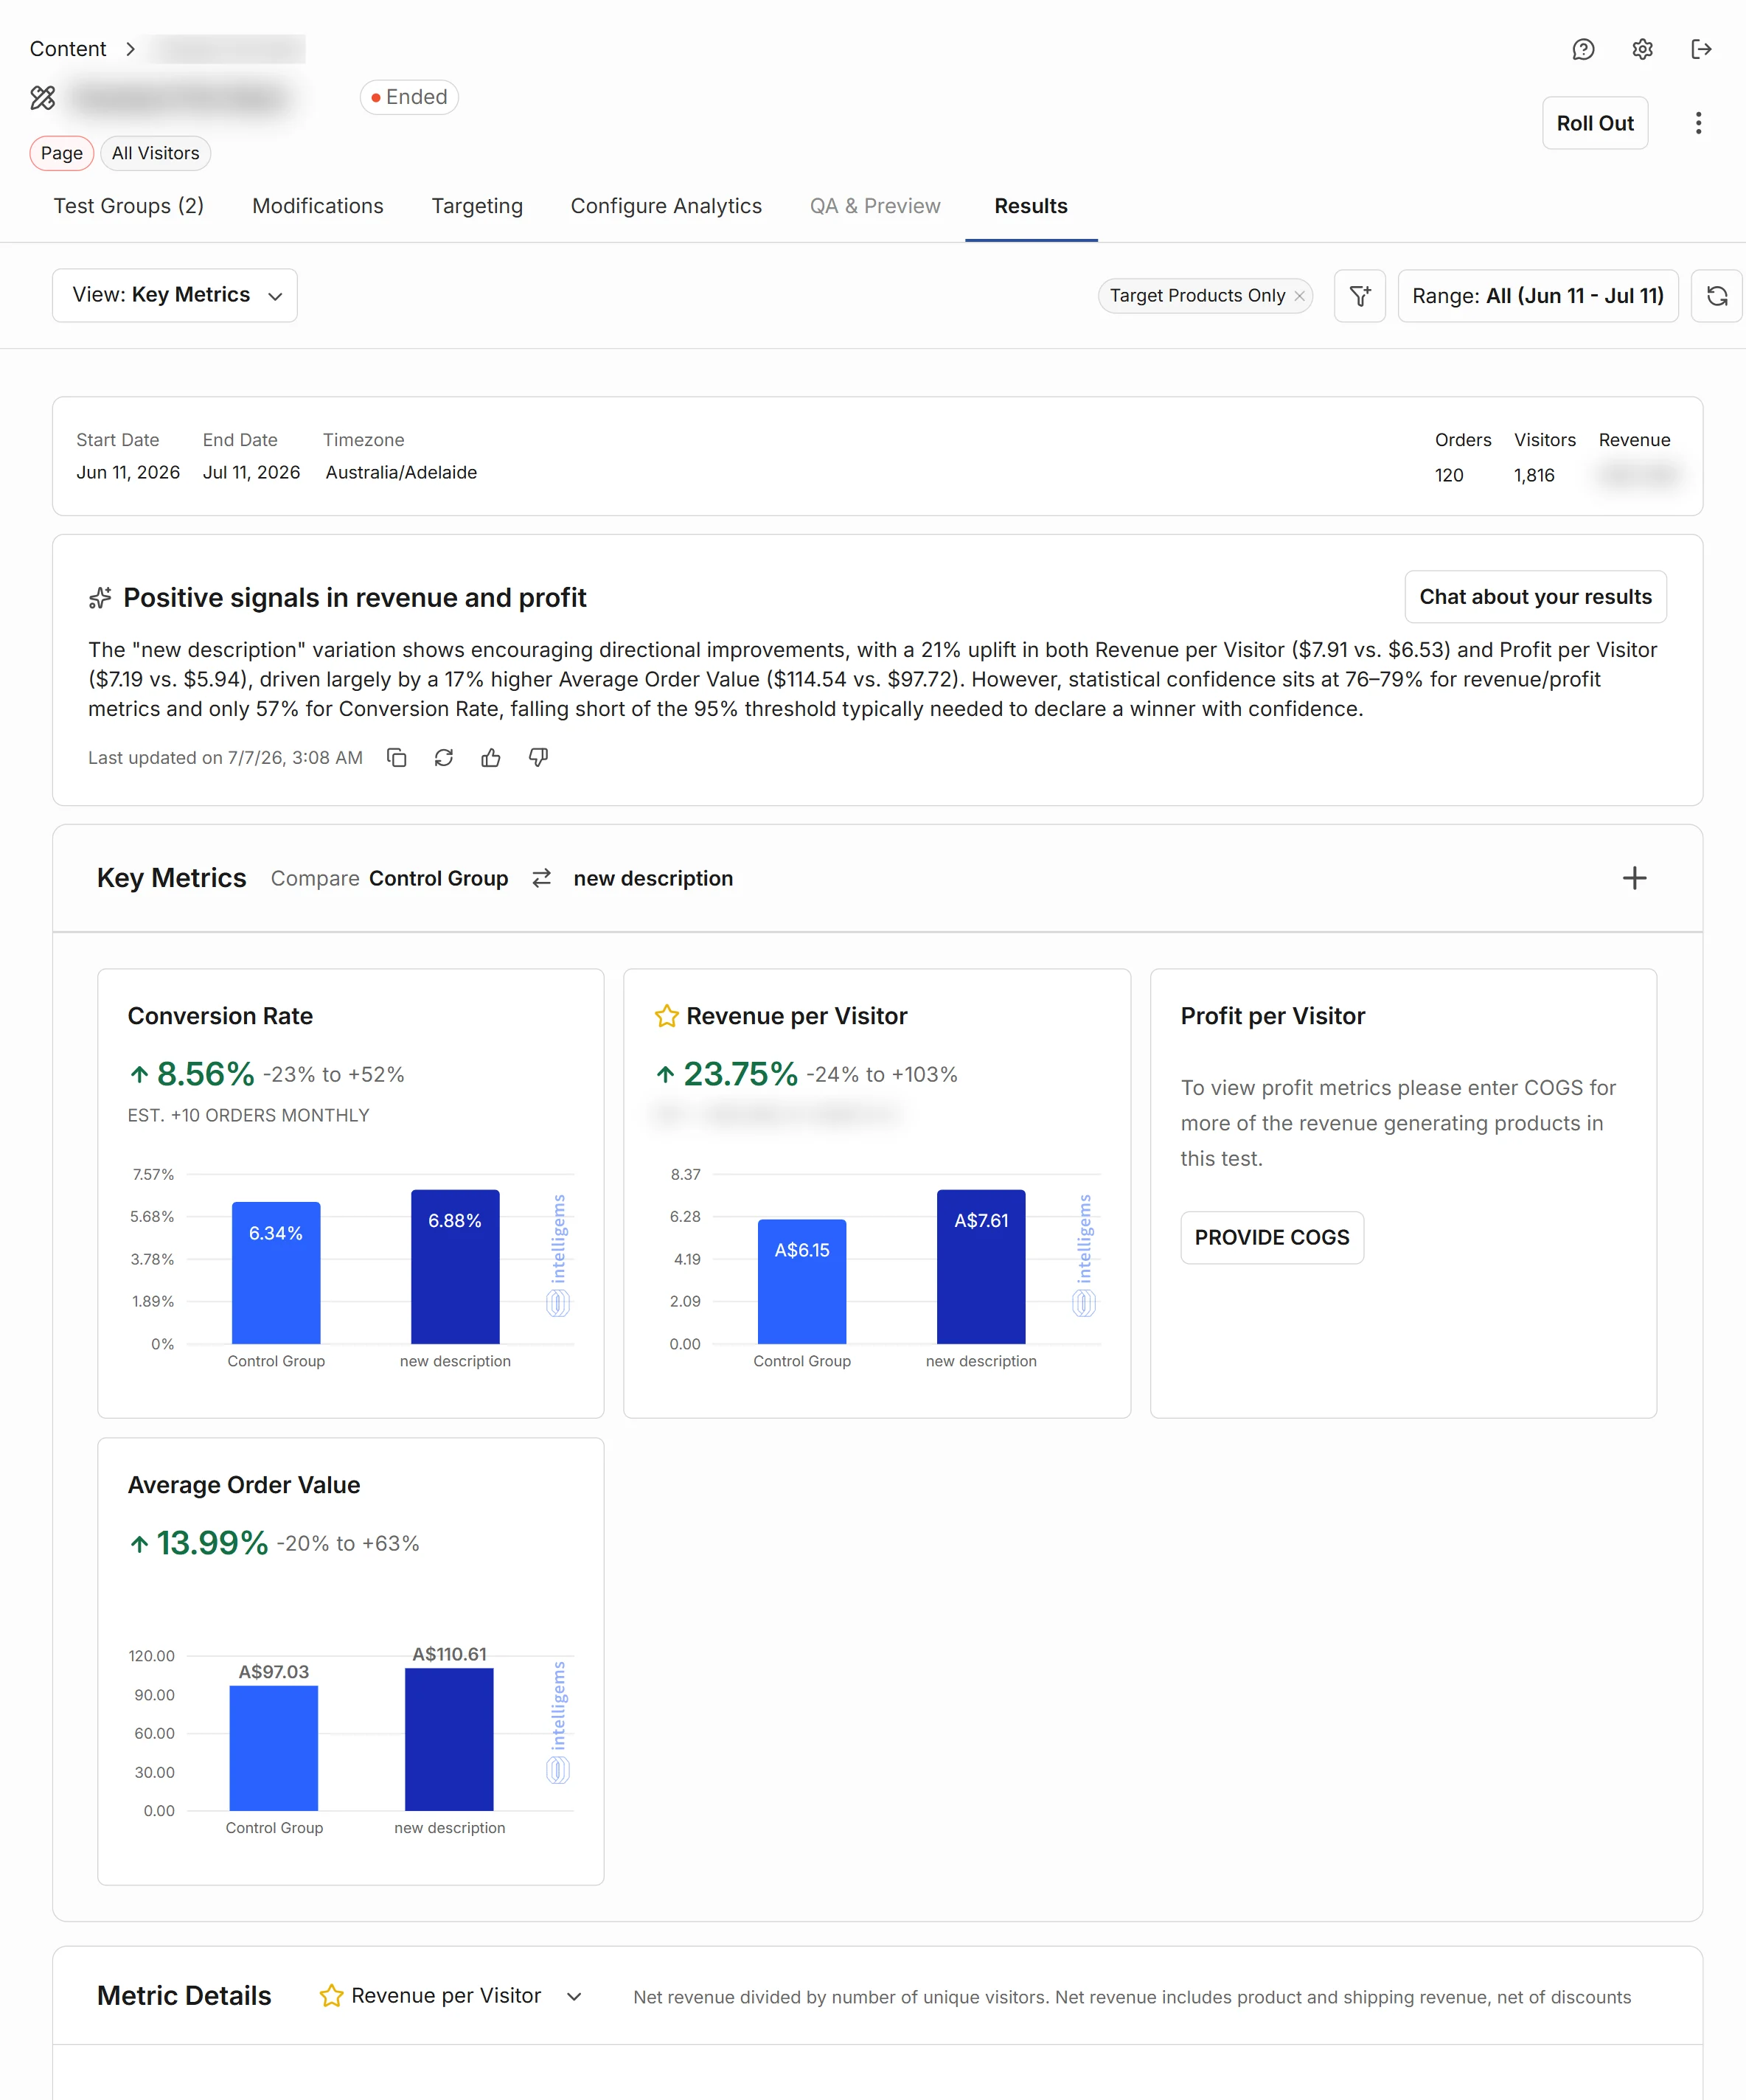Click the Jul 11, 2026 end date
This screenshot has height=2100, width=1746.
point(251,472)
